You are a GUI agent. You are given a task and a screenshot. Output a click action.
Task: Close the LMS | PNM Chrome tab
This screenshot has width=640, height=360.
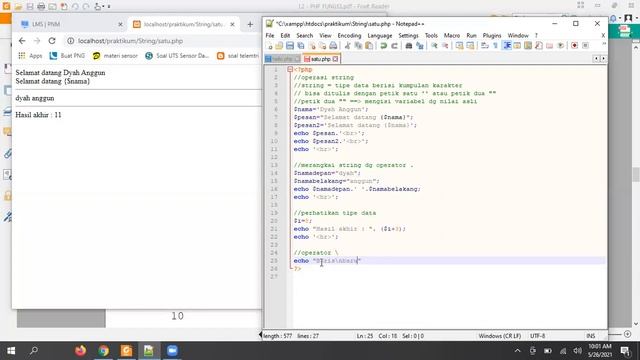click(x=120, y=24)
